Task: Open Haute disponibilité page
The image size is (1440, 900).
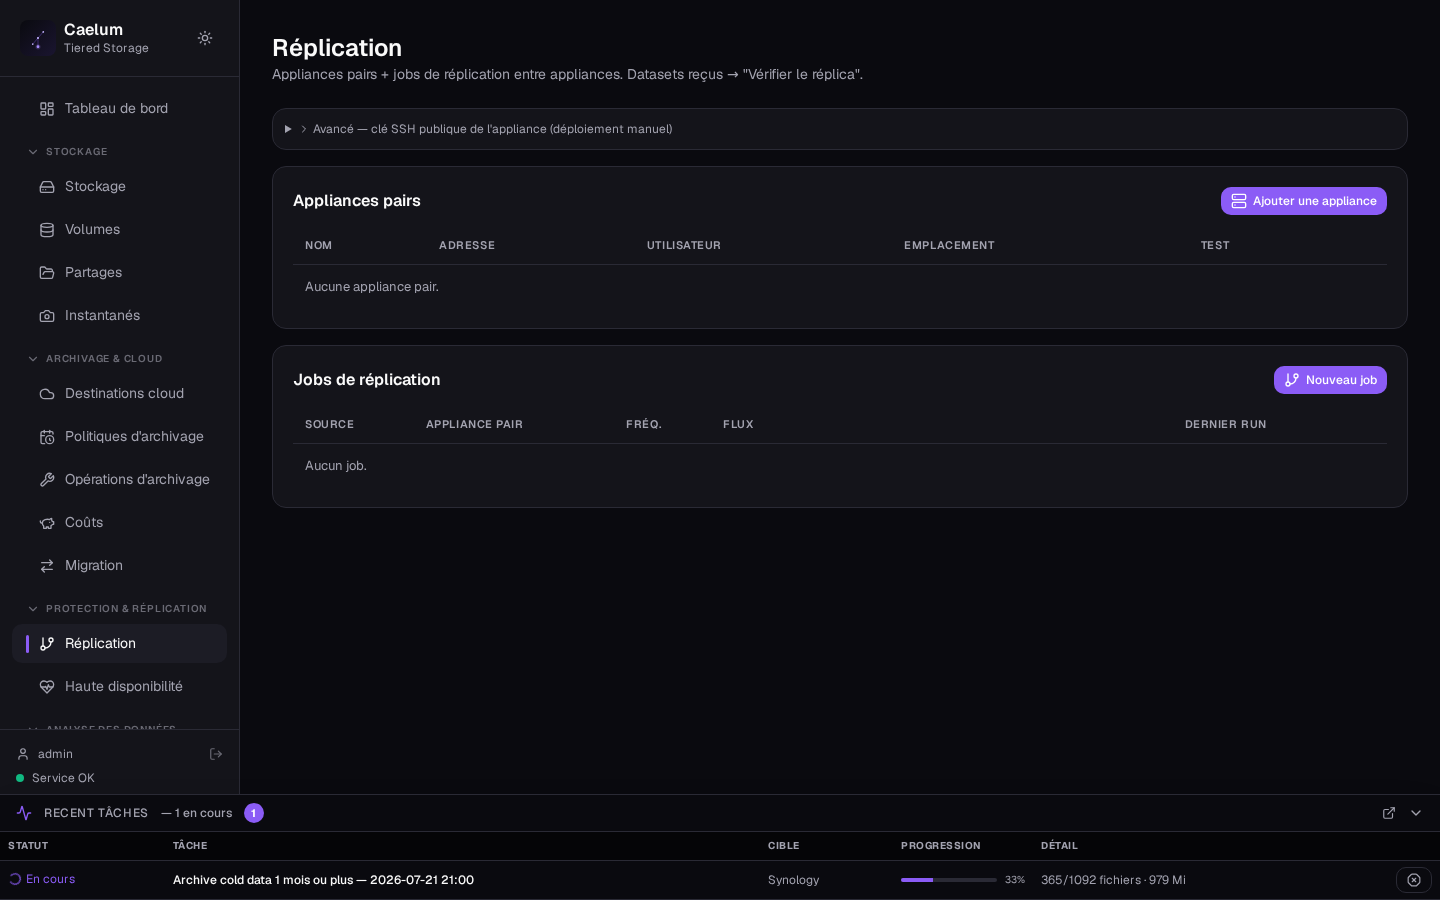Action: pyautogui.click(x=119, y=687)
